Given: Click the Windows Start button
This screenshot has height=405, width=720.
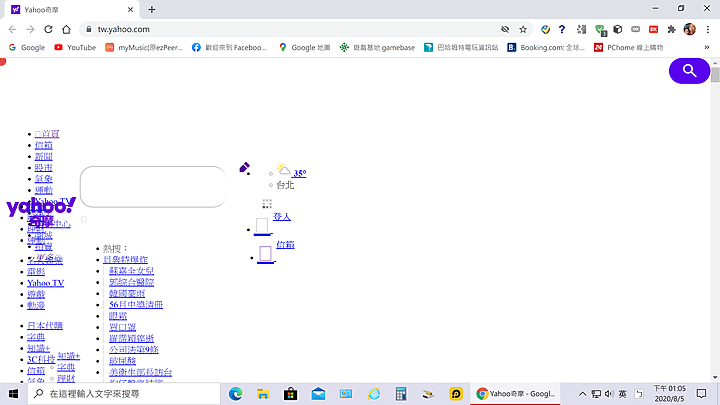Looking at the screenshot, I should [x=13, y=394].
